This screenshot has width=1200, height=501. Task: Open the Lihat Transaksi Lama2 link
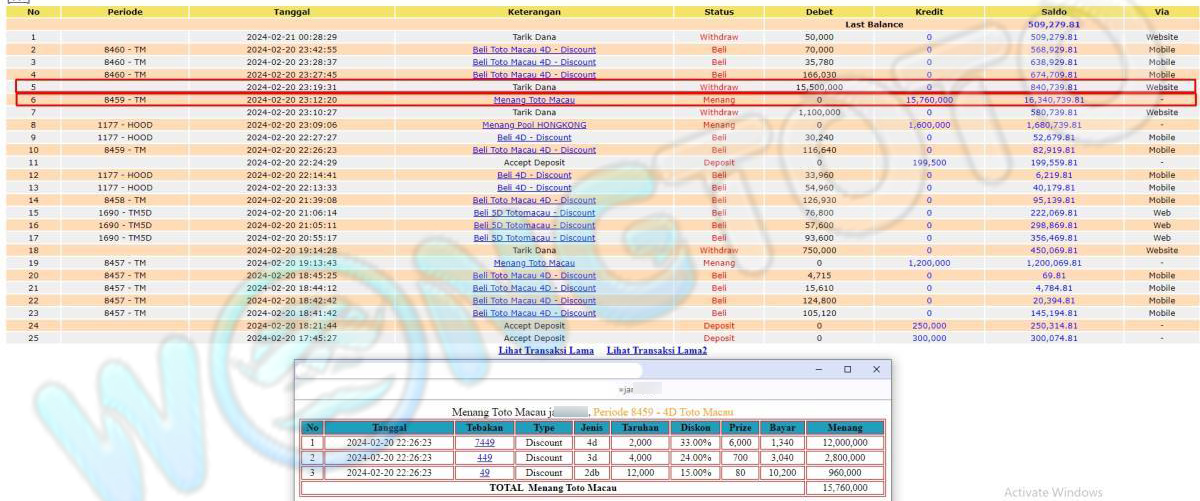click(x=656, y=351)
